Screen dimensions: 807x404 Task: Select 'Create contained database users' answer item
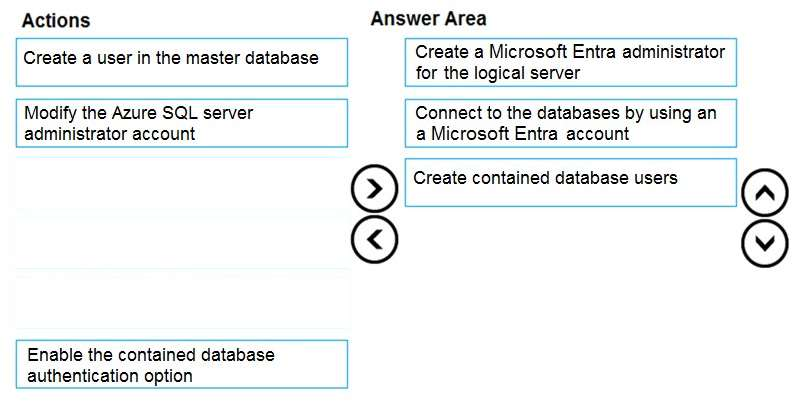pos(571,182)
